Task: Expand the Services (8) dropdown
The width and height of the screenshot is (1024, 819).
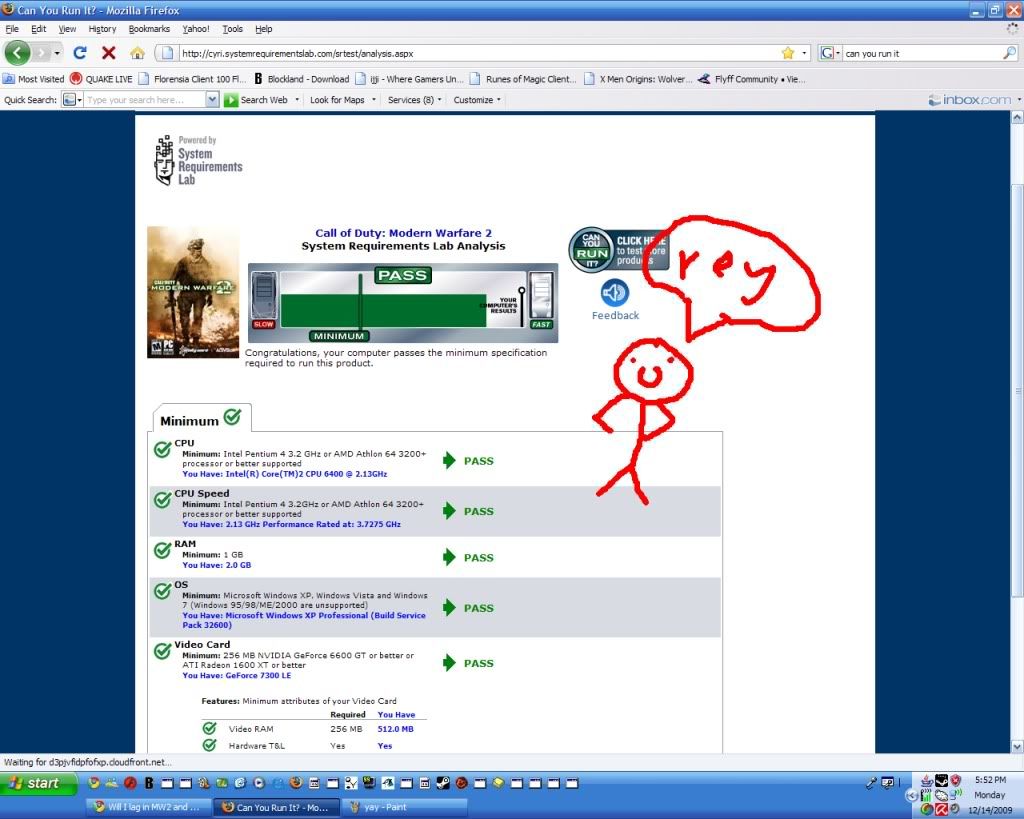Action: pyautogui.click(x=414, y=100)
